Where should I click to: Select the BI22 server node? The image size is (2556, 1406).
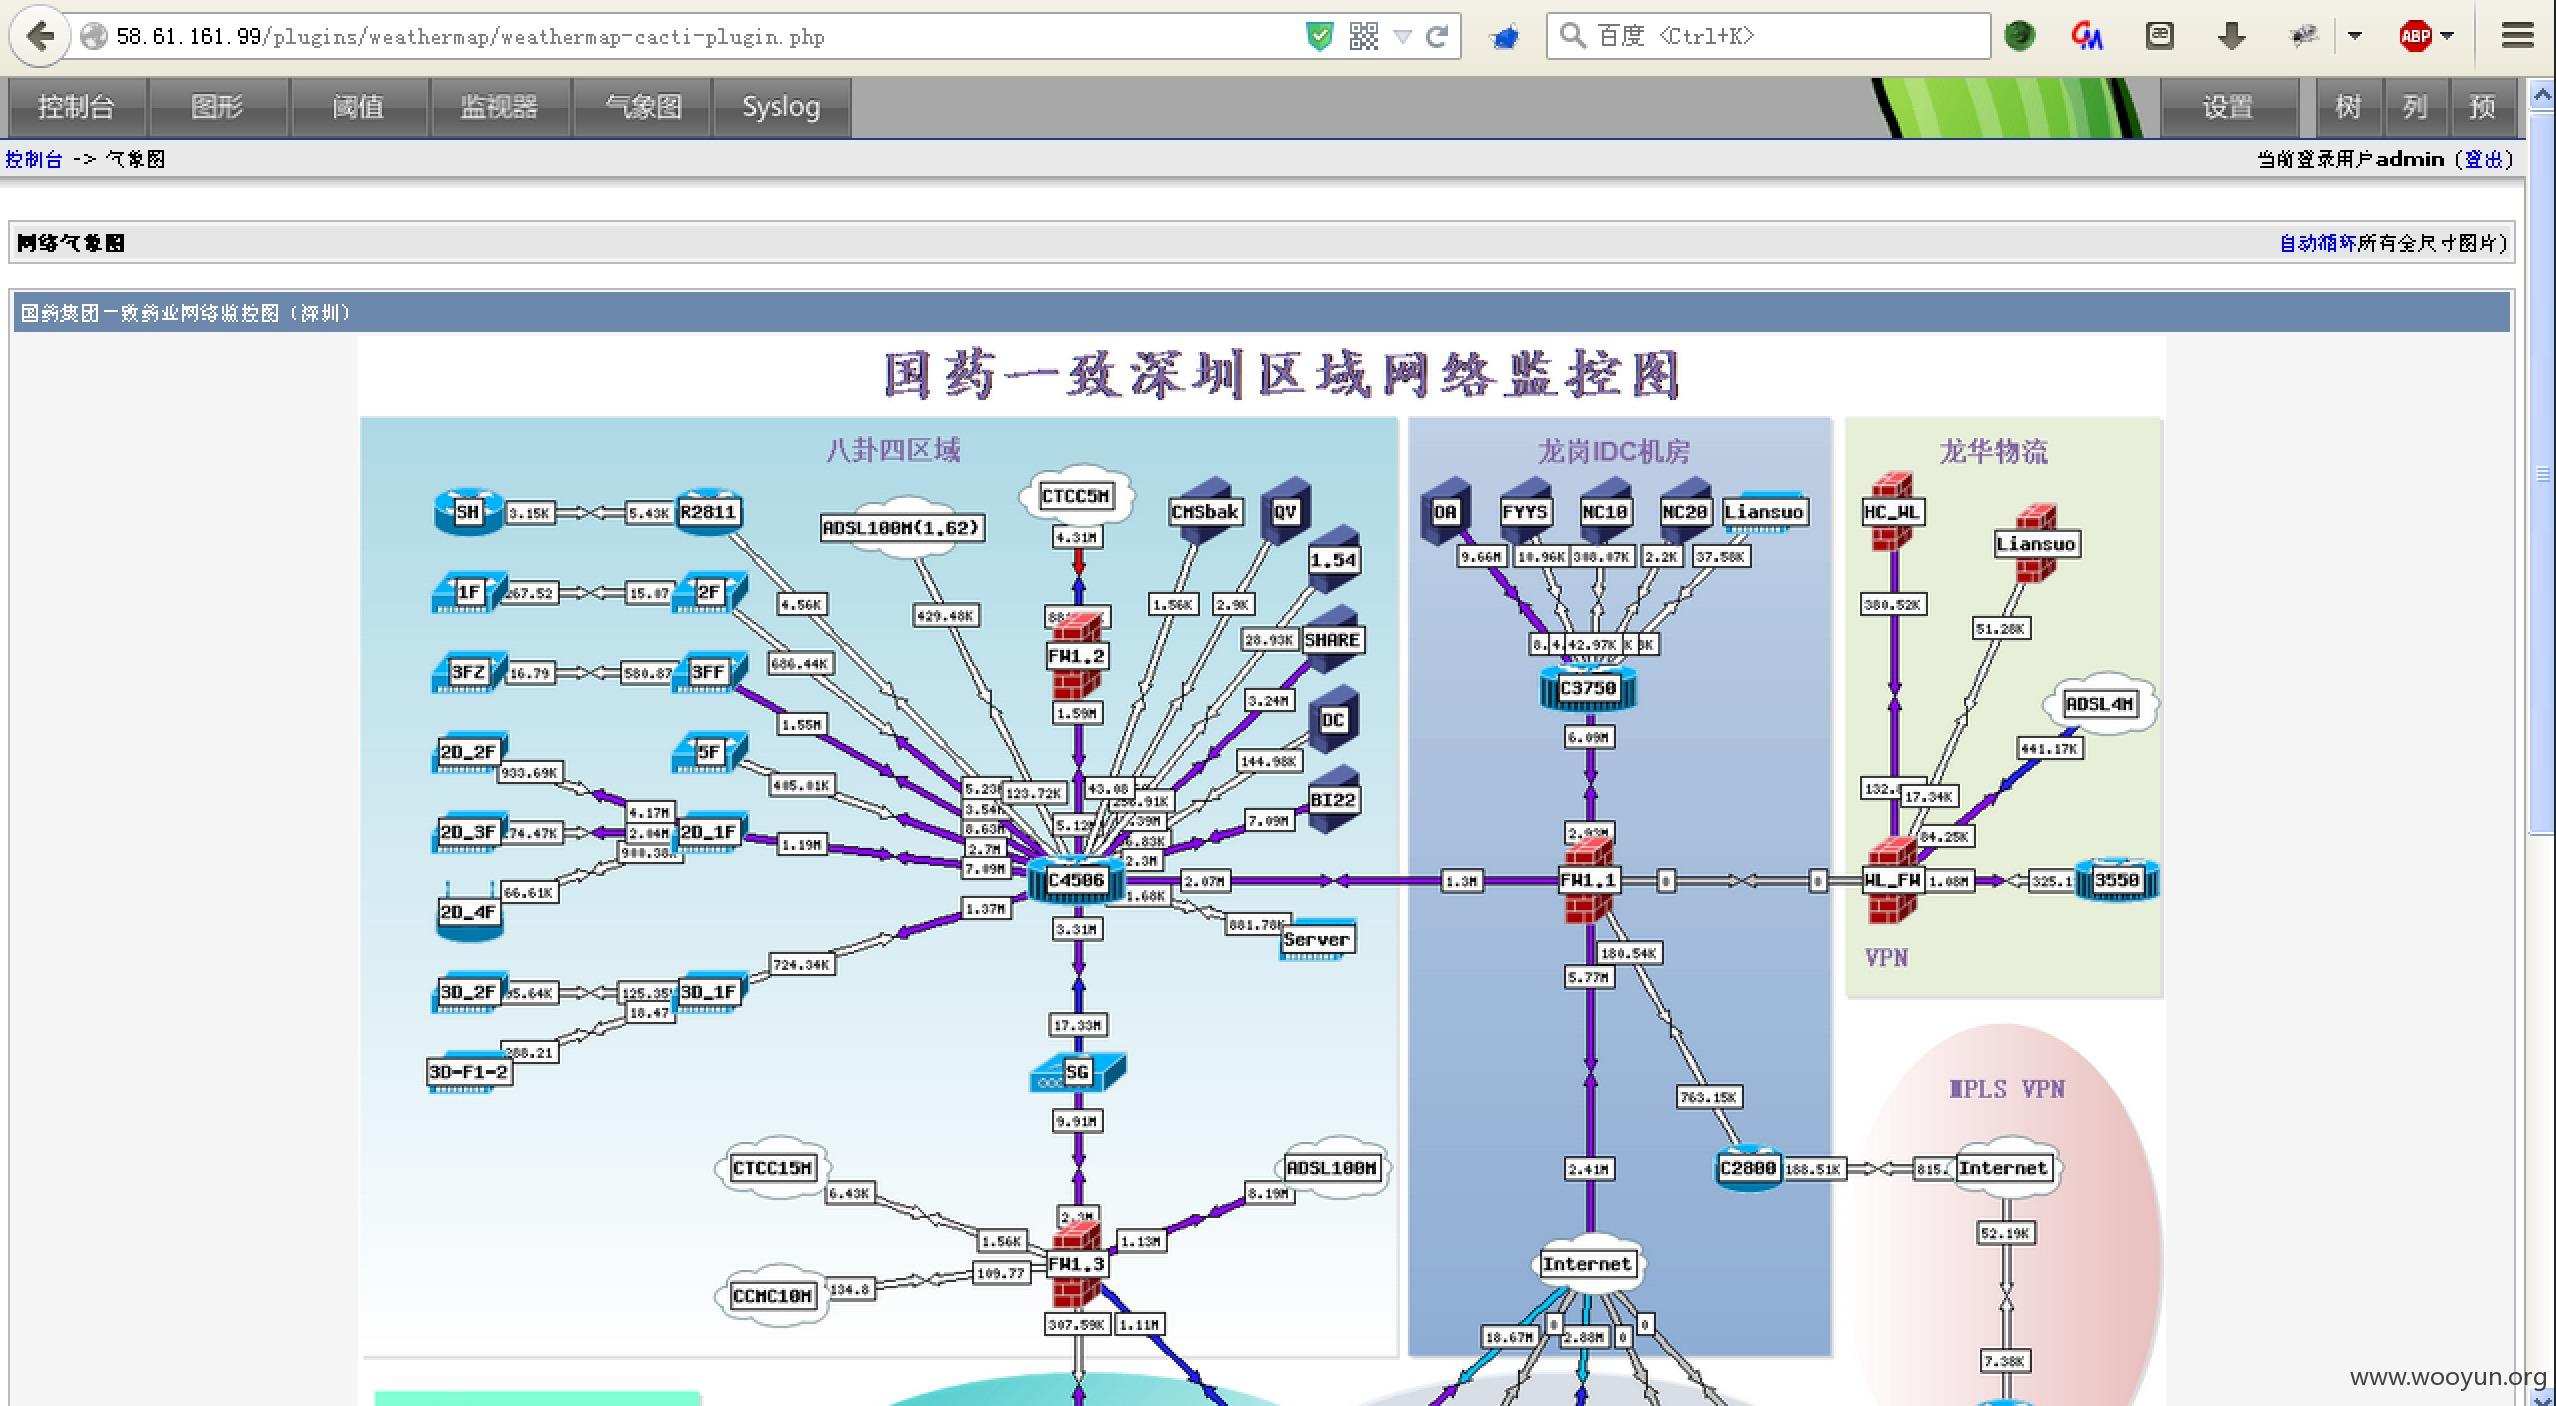[1333, 800]
